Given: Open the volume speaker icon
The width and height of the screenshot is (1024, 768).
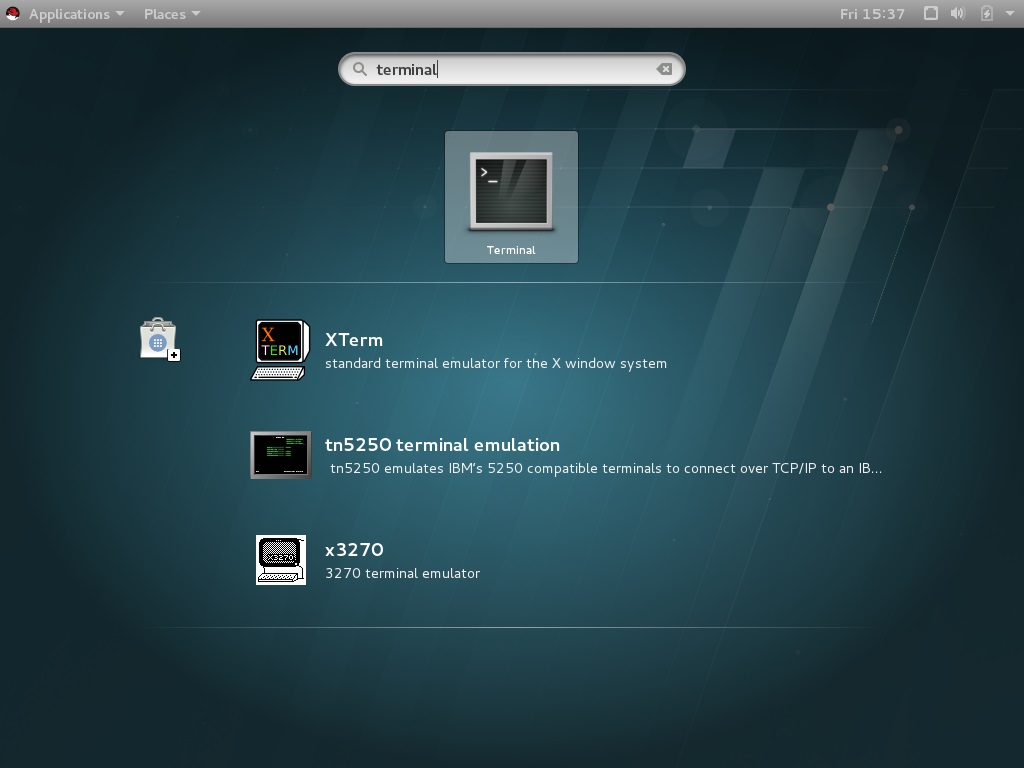Looking at the screenshot, I should [x=957, y=13].
